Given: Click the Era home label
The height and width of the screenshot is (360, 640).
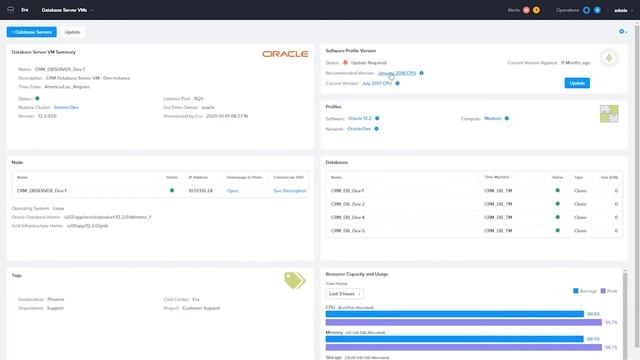Looking at the screenshot, I should (25, 10).
